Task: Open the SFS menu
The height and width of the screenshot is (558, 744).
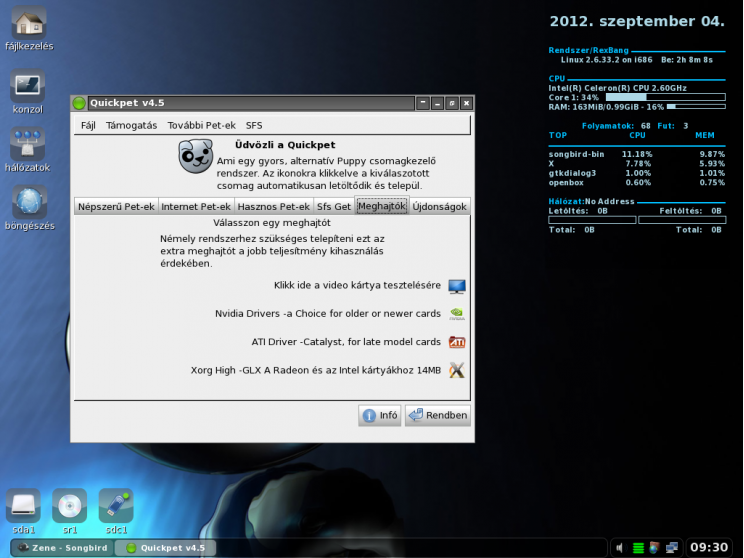Action: coord(254,125)
